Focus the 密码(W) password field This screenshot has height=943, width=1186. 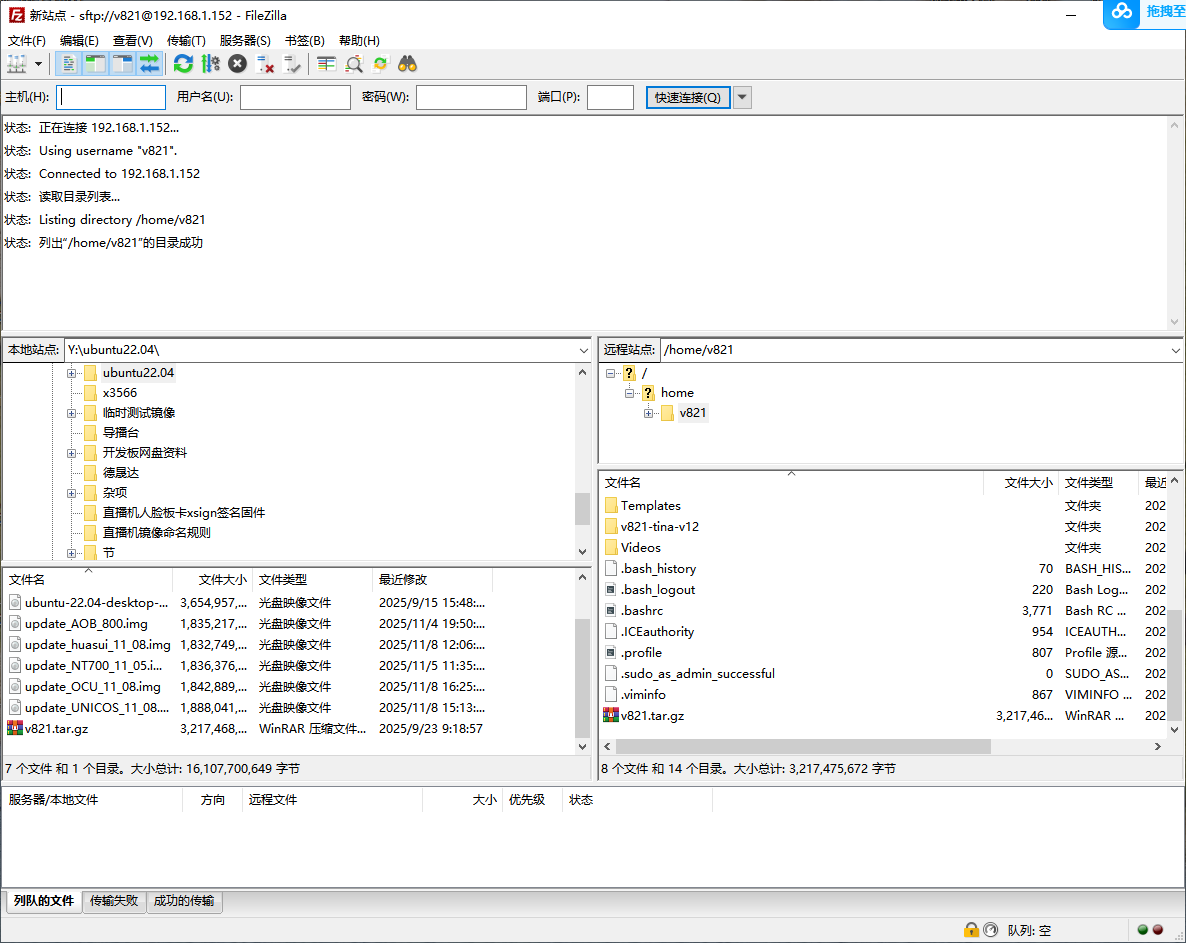click(471, 98)
